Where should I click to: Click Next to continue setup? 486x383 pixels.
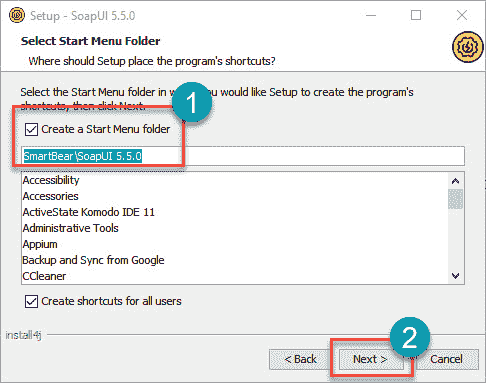coord(370,359)
